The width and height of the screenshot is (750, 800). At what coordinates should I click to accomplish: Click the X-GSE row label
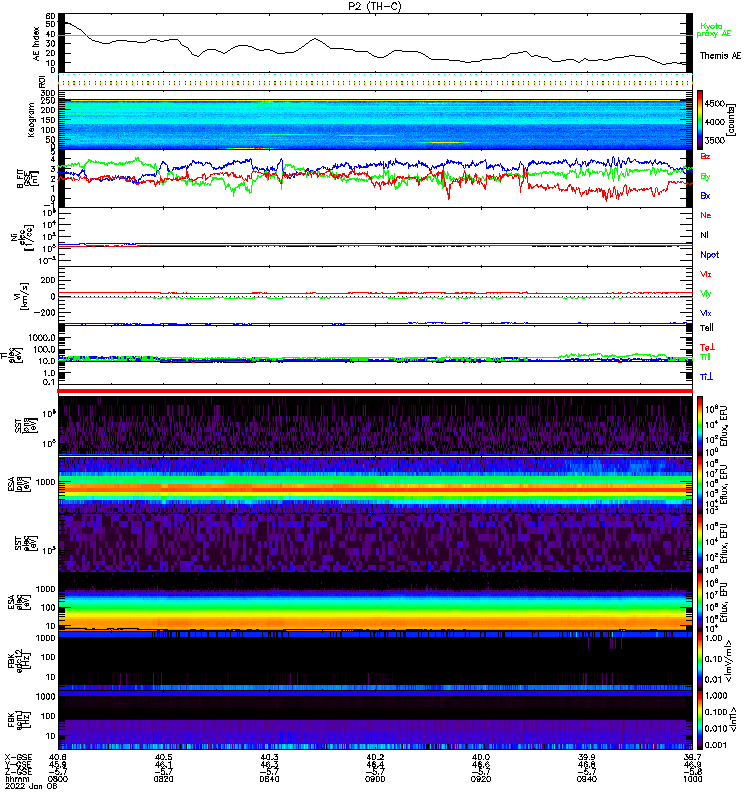(x=18, y=757)
